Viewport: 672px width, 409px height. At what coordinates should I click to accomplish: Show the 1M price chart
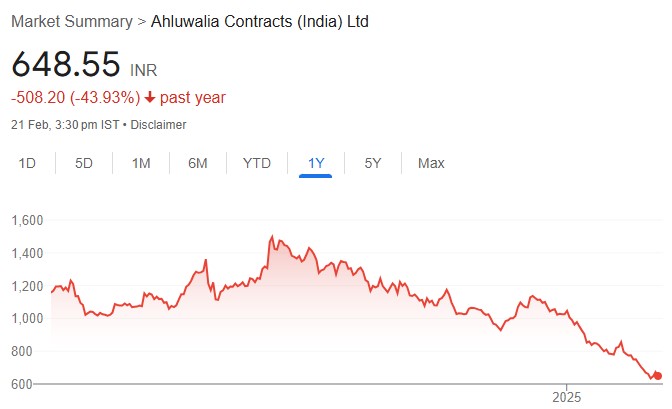click(x=141, y=163)
